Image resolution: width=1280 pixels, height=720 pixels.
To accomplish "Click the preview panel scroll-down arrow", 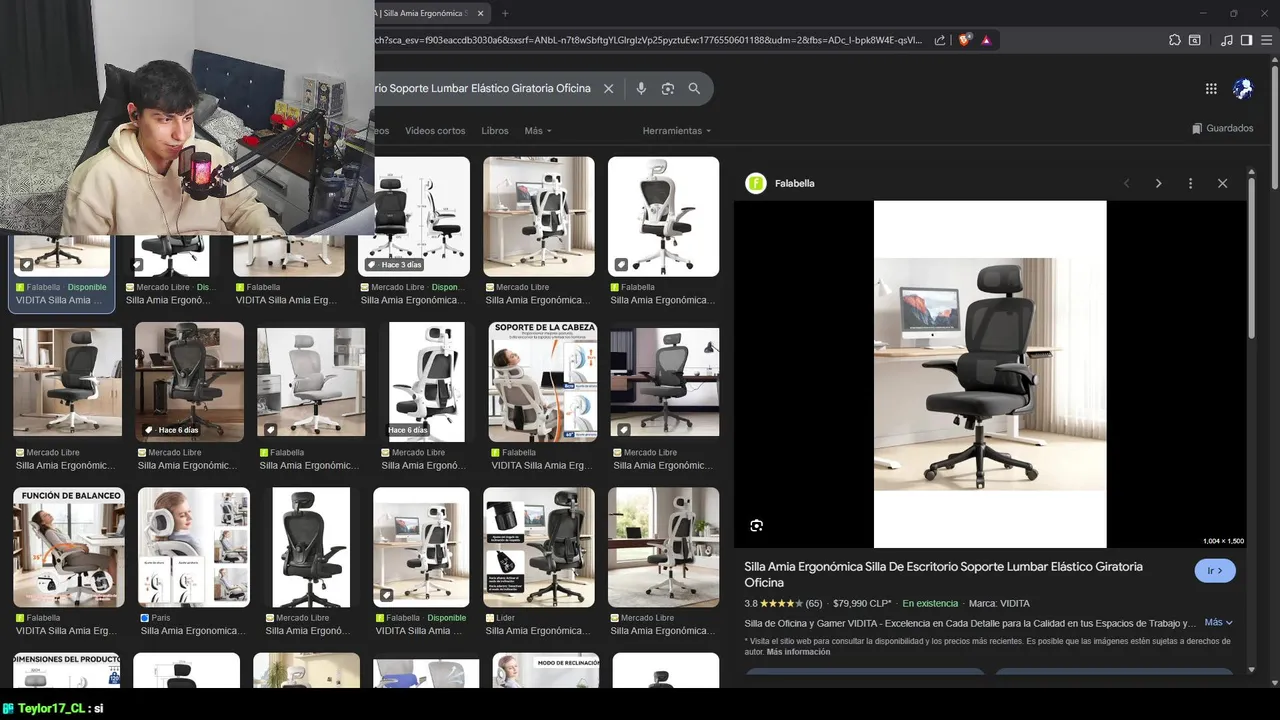I will pyautogui.click(x=1251, y=670).
